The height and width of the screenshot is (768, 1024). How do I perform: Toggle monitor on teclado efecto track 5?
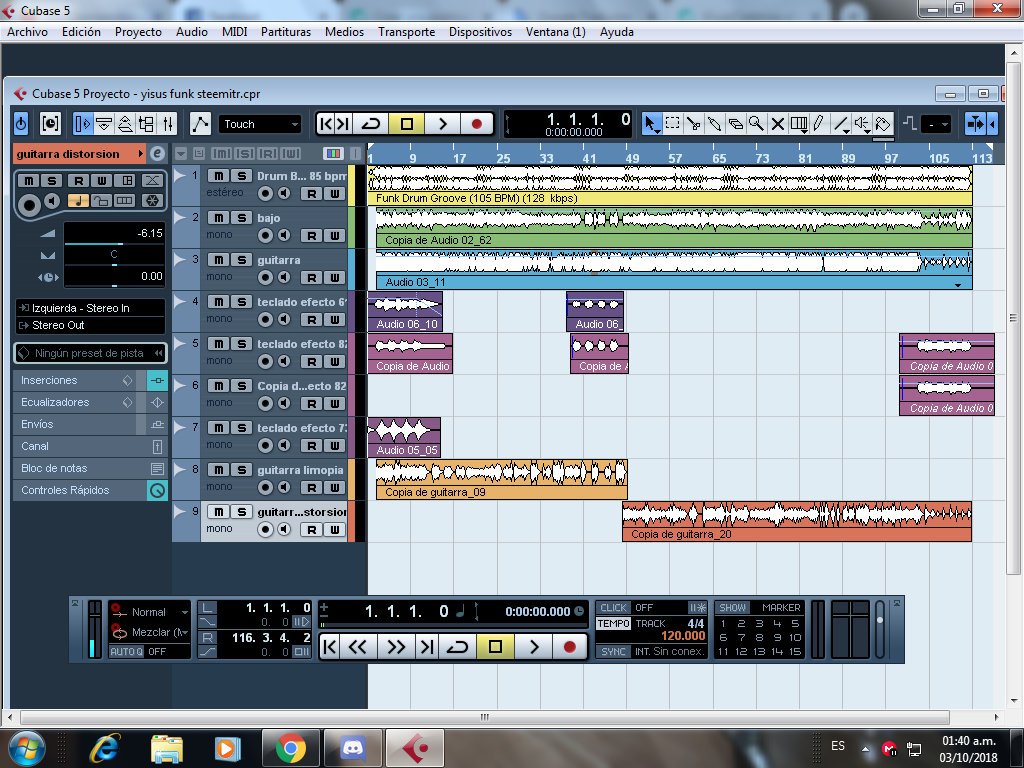click(x=284, y=361)
